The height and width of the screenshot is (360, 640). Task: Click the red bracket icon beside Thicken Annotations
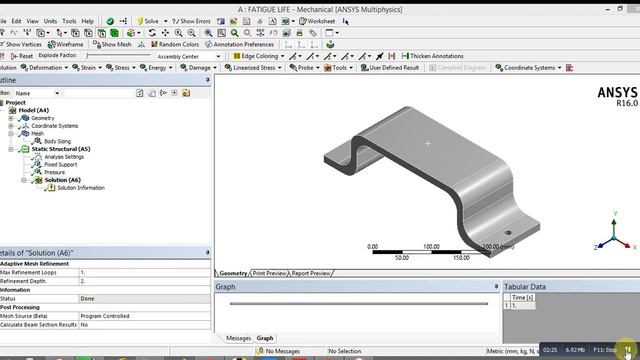click(392, 56)
